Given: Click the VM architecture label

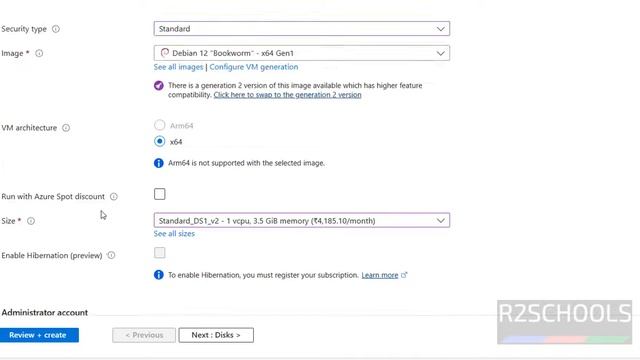Looking at the screenshot, I should (x=29, y=128).
